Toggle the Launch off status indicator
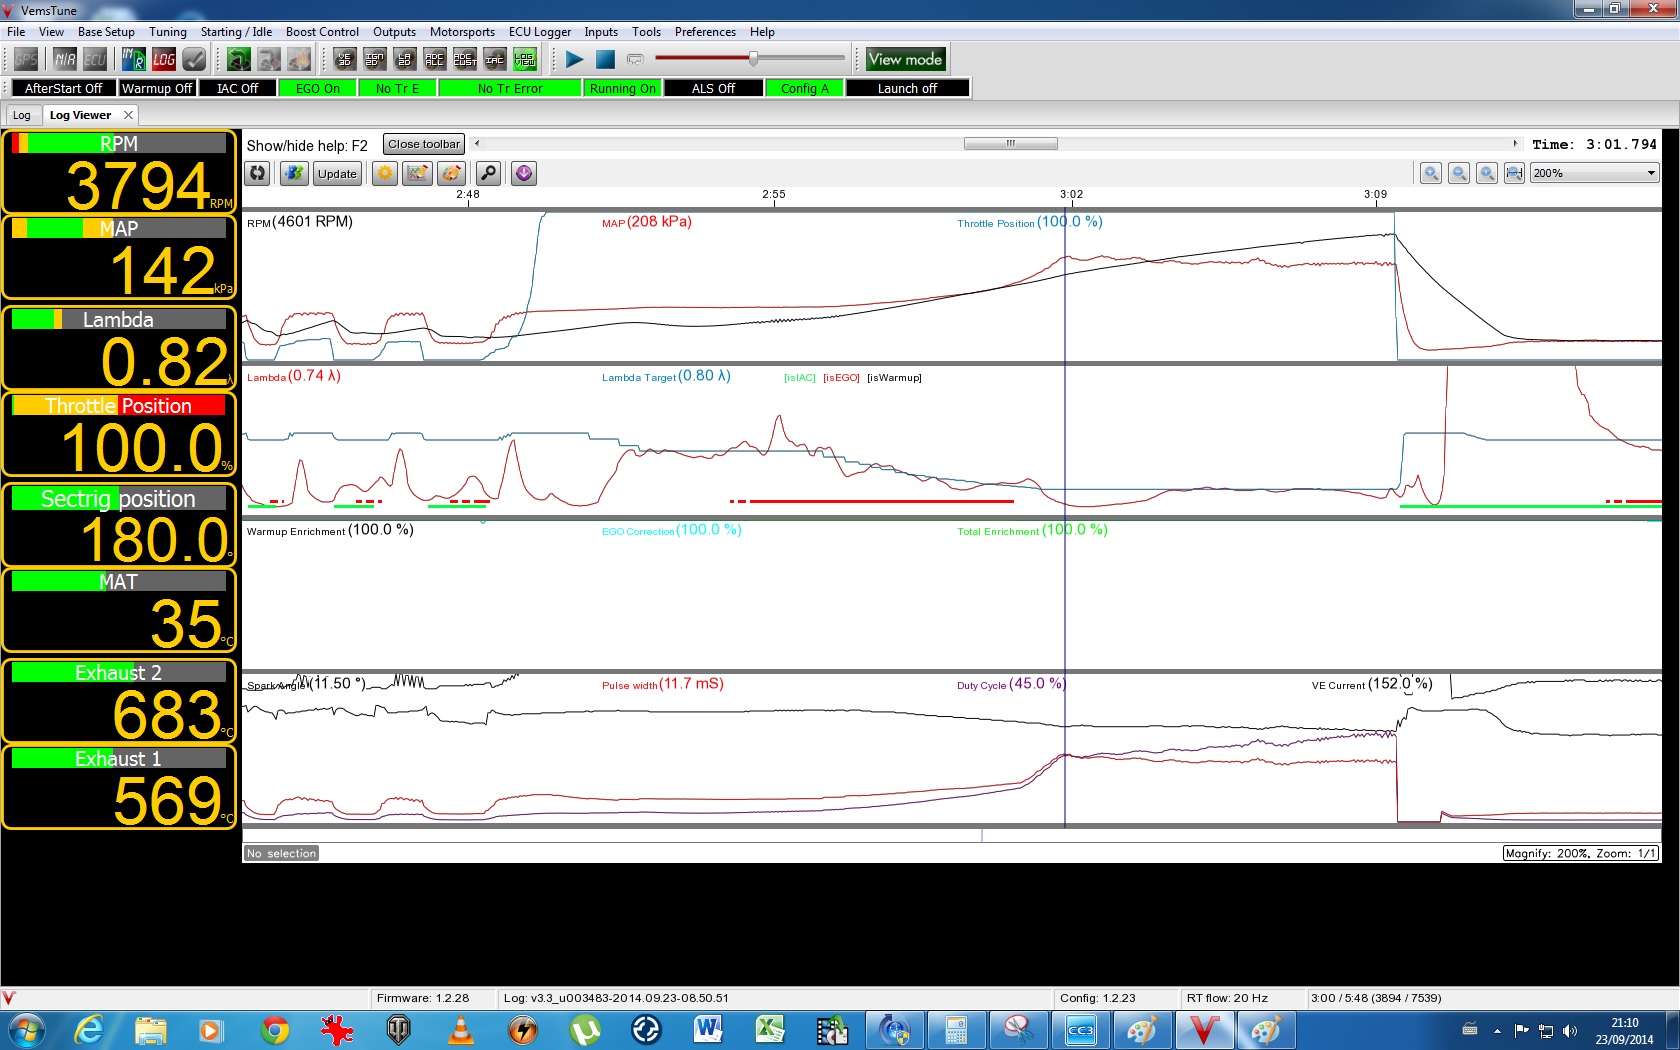This screenshot has width=1680, height=1050. click(907, 89)
